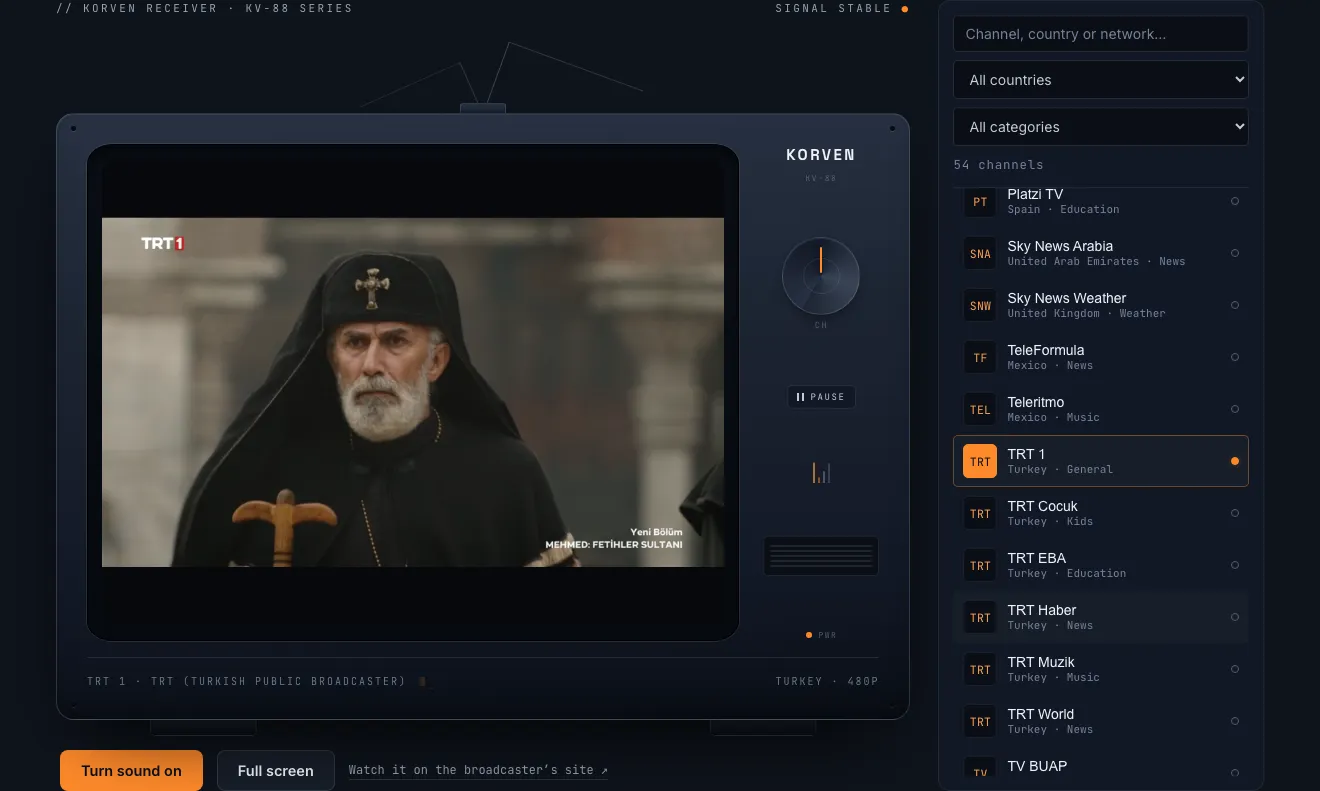The height and width of the screenshot is (791, 1320).
Task: Tune to TRT EBA education channel
Action: pyautogui.click(x=1100, y=565)
